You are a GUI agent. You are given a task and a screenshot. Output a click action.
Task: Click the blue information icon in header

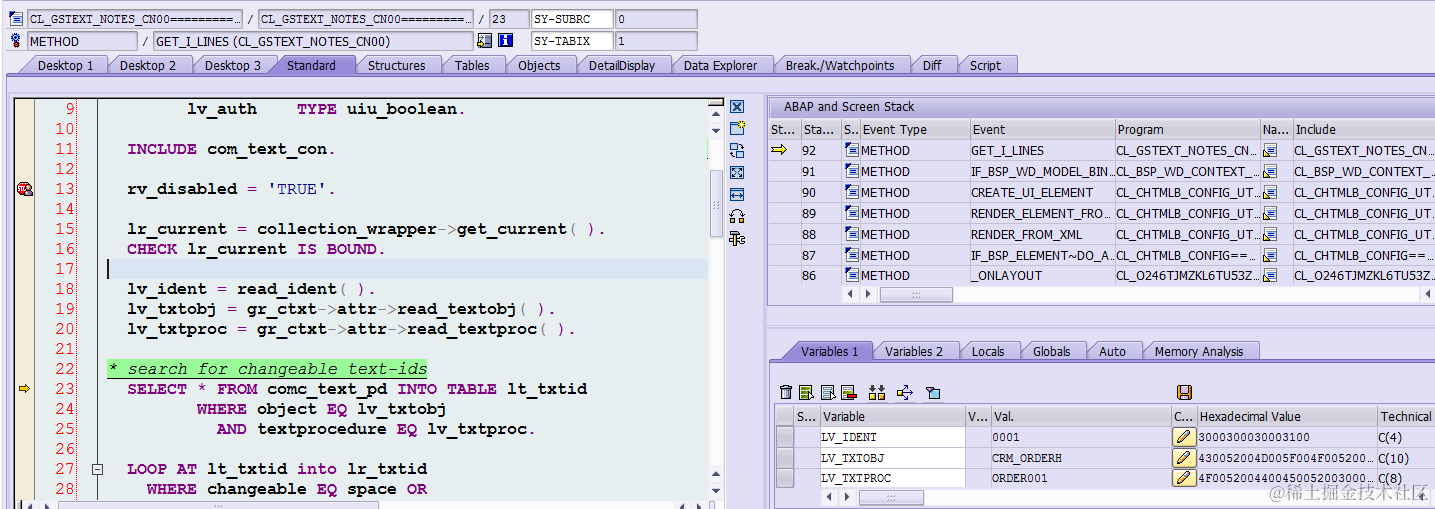tap(505, 41)
